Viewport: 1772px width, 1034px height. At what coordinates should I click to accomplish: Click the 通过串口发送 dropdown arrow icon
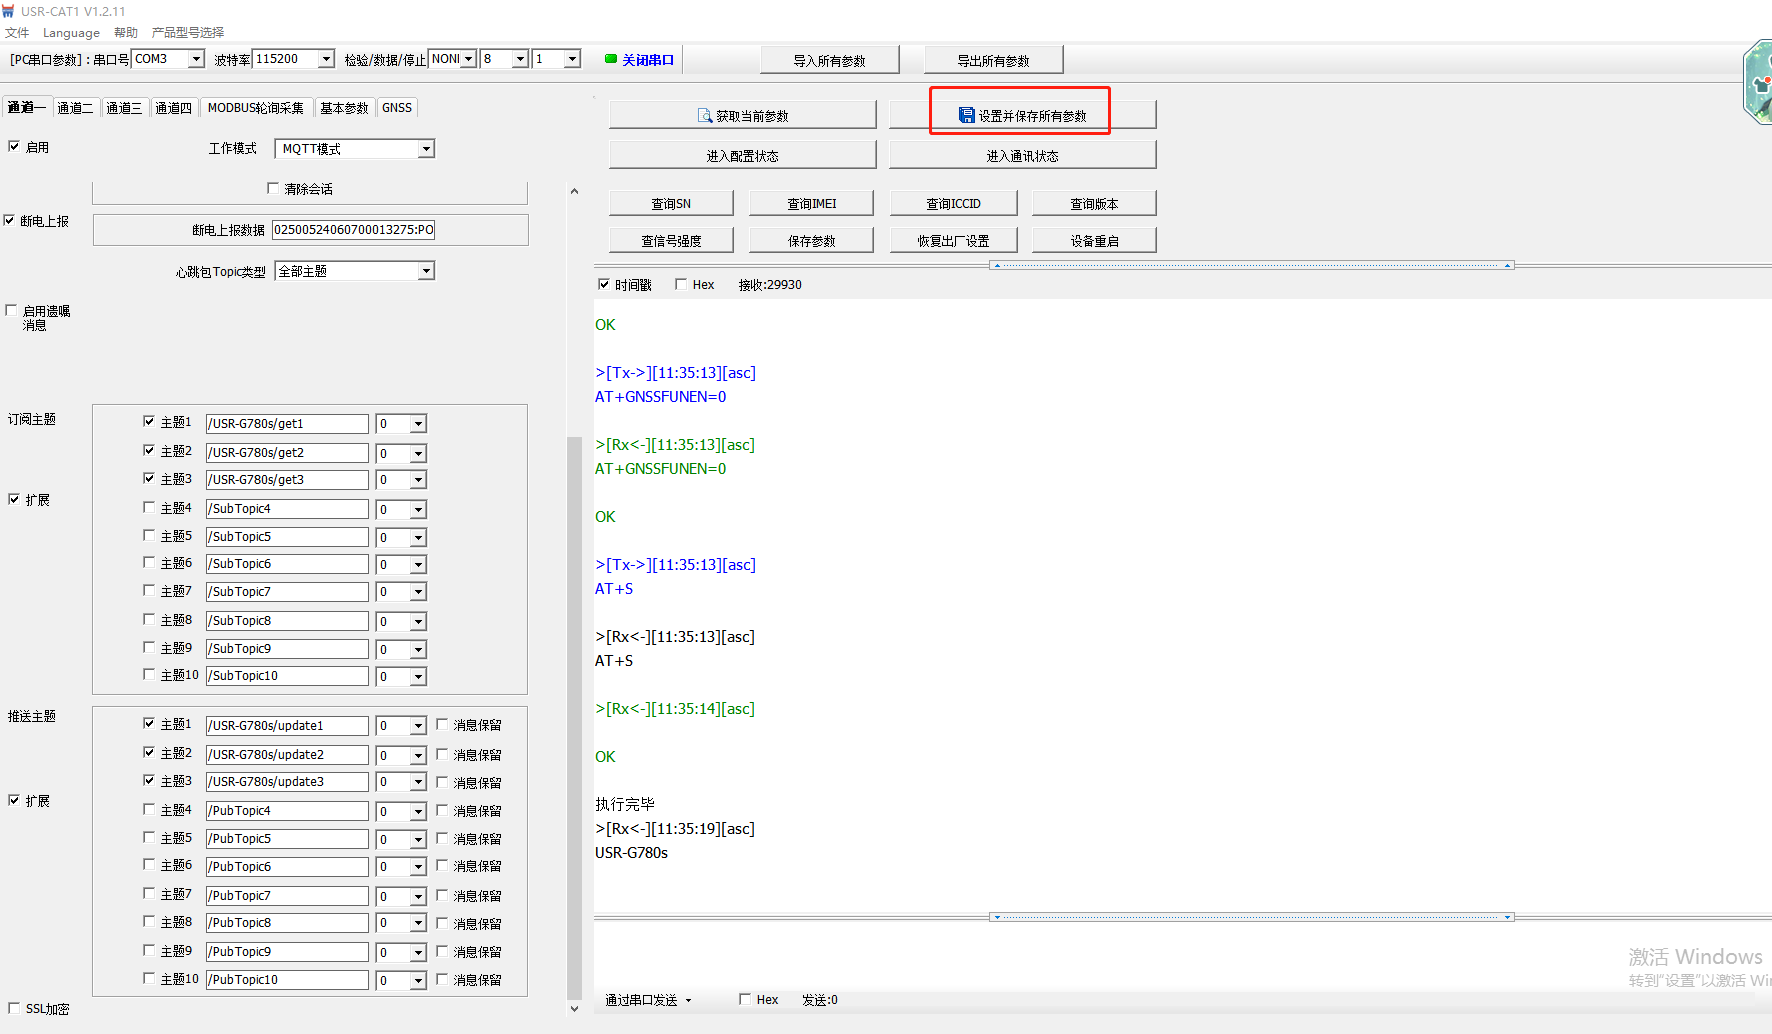[x=688, y=1000]
